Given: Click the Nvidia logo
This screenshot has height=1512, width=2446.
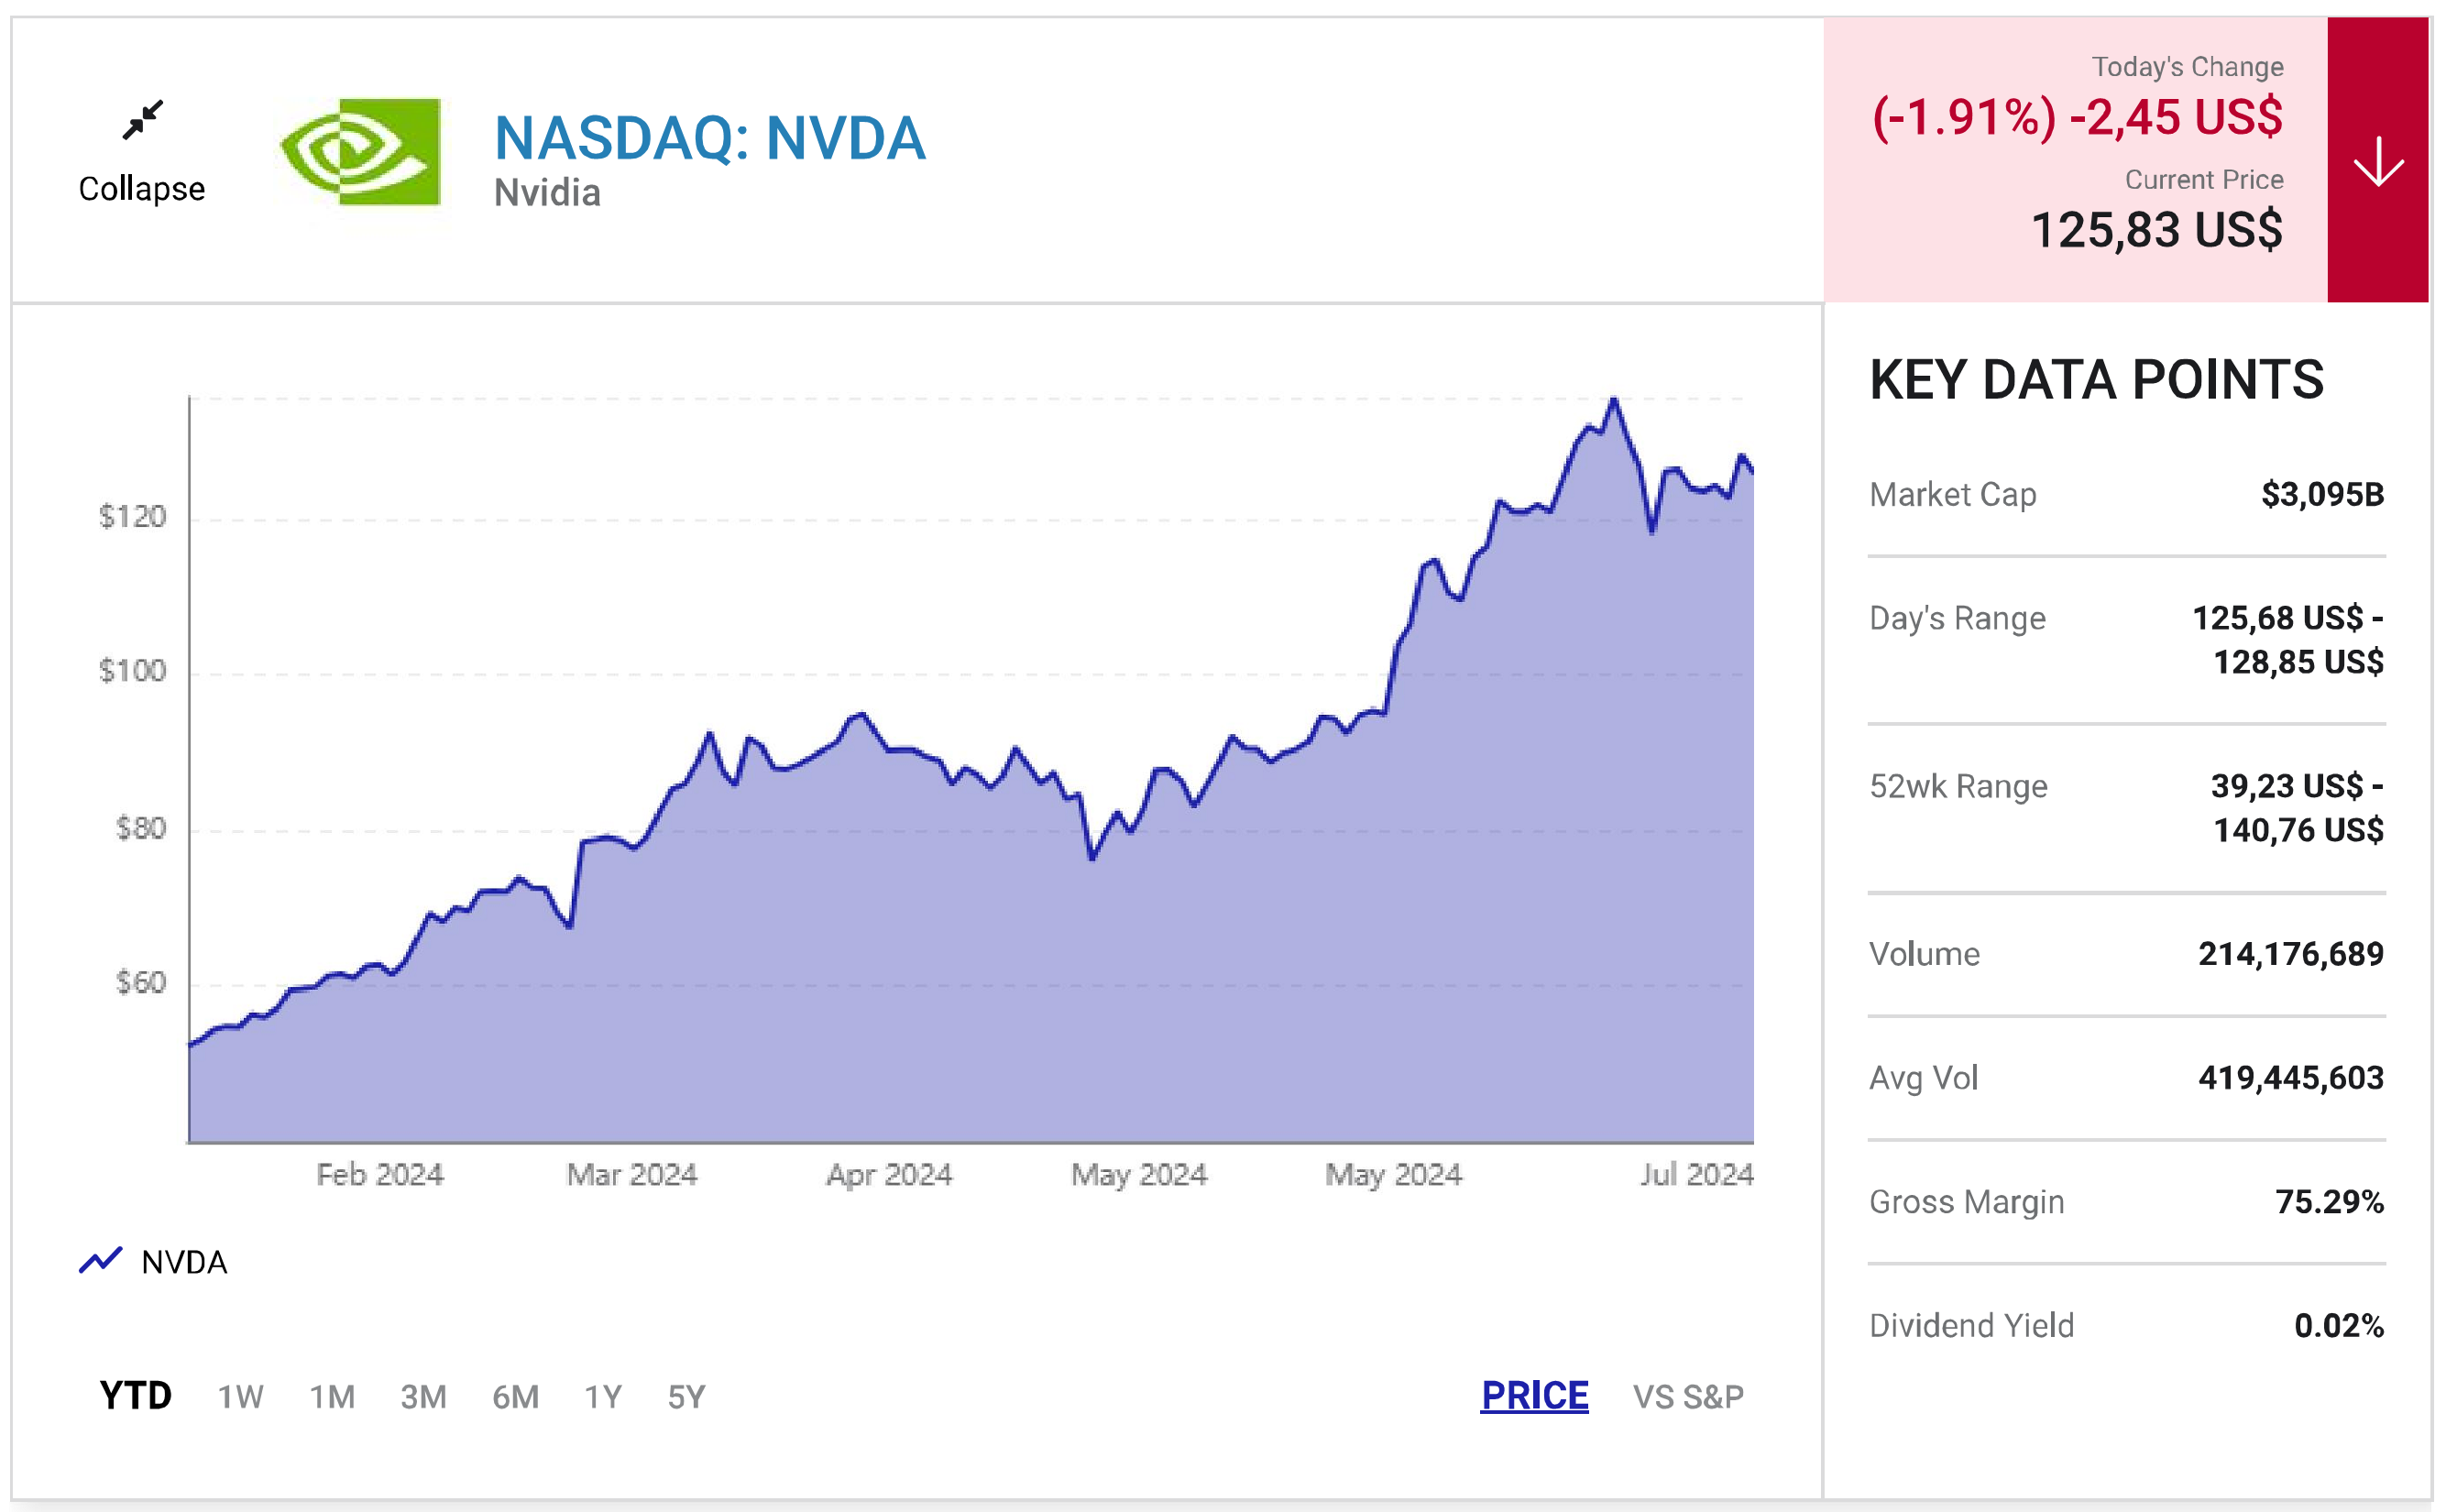Looking at the screenshot, I should [360, 152].
